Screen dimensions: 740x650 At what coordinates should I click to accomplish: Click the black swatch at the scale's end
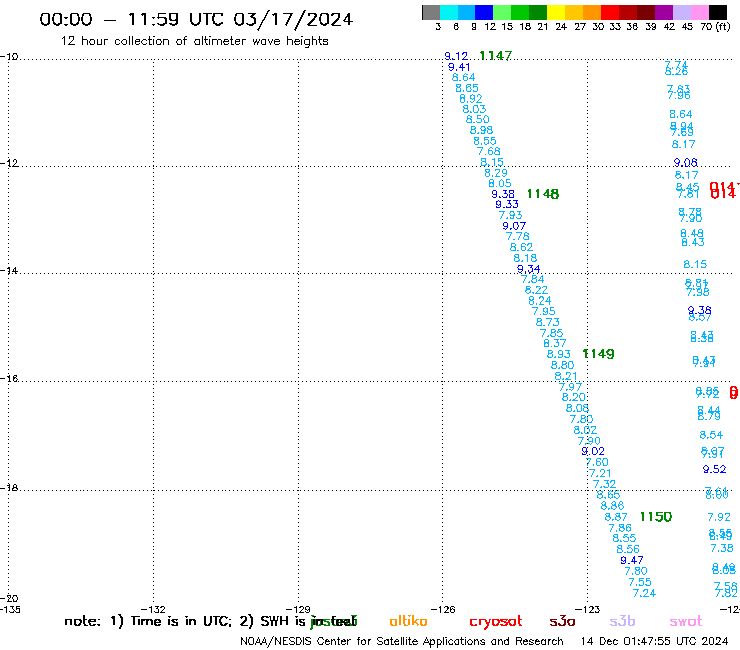click(717, 12)
